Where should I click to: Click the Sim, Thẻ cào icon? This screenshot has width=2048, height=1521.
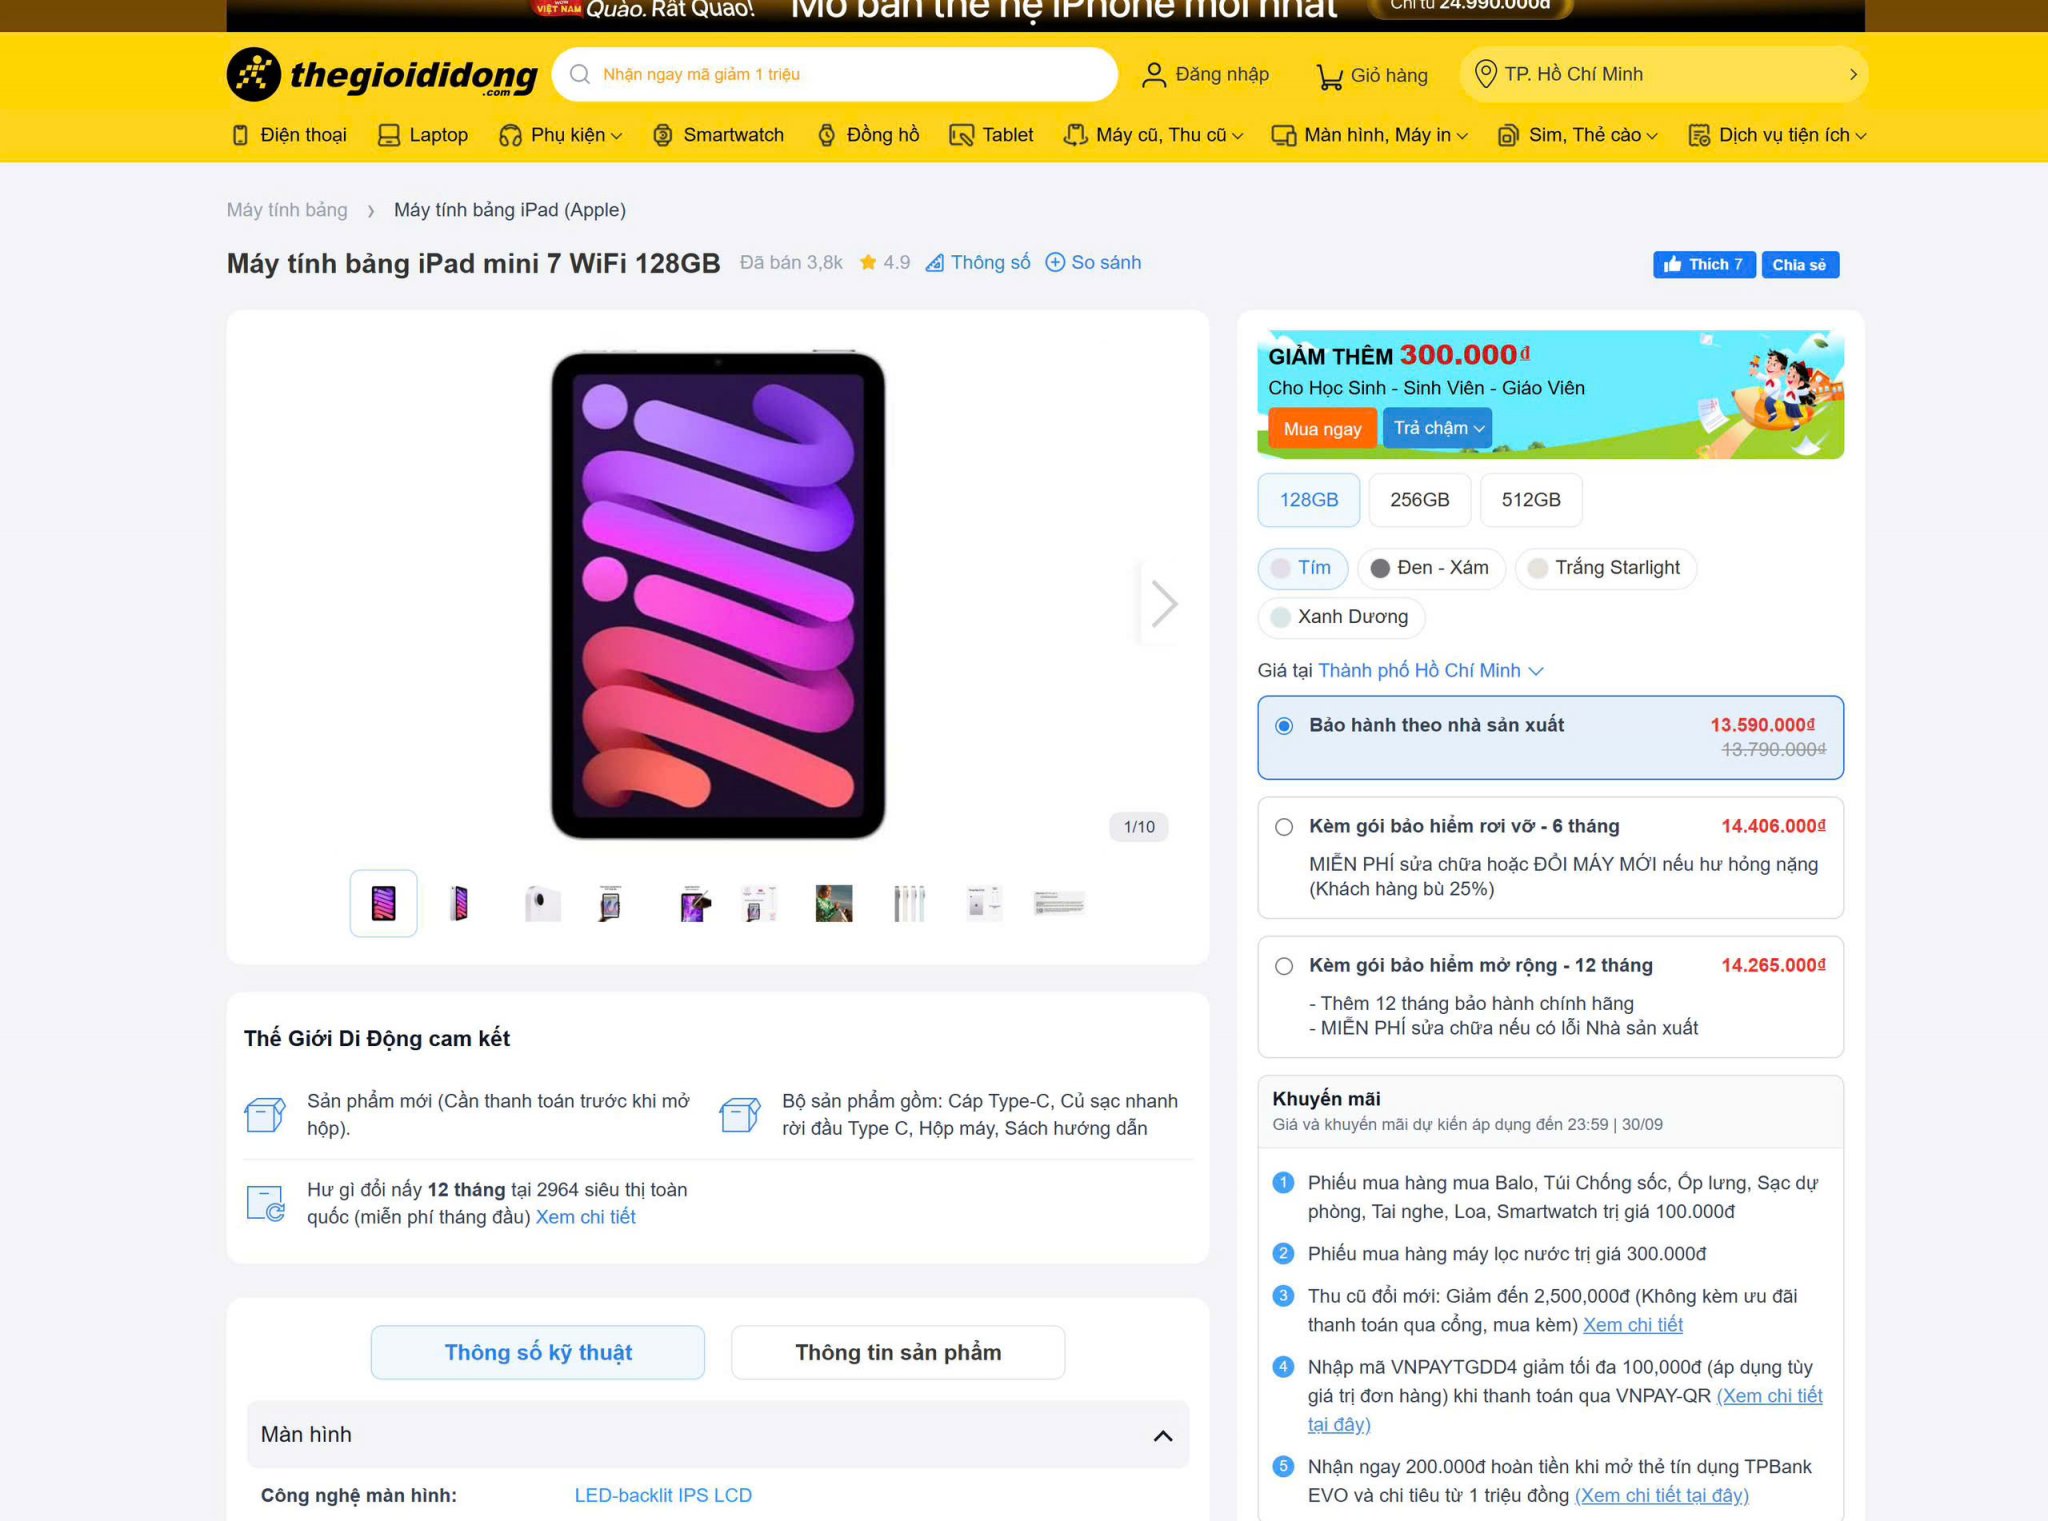click(1508, 135)
